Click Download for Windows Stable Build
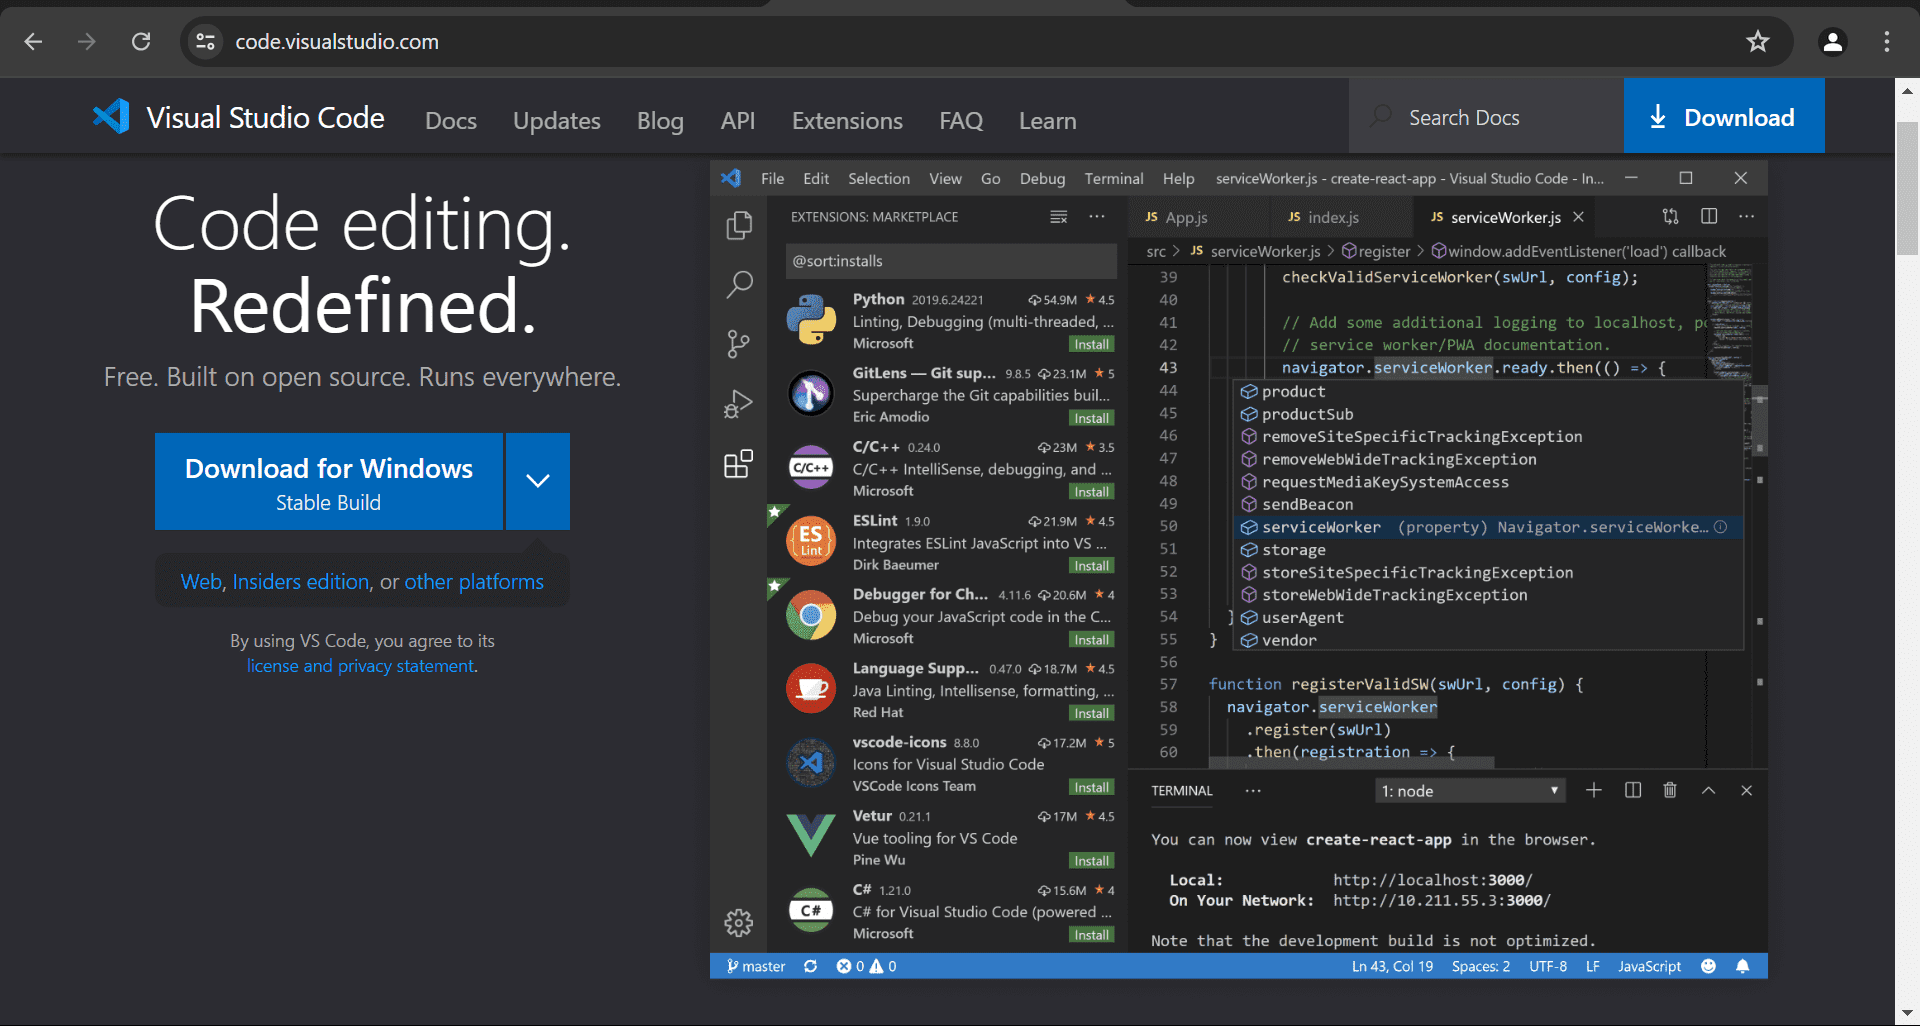The height and width of the screenshot is (1026, 1920). tap(329, 481)
